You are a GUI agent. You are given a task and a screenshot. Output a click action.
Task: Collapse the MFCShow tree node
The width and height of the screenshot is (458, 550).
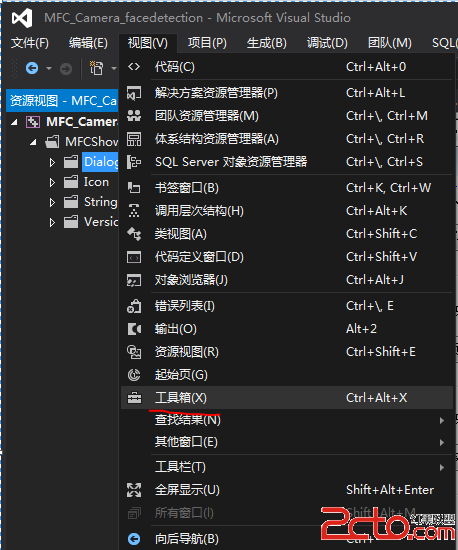(x=33, y=142)
